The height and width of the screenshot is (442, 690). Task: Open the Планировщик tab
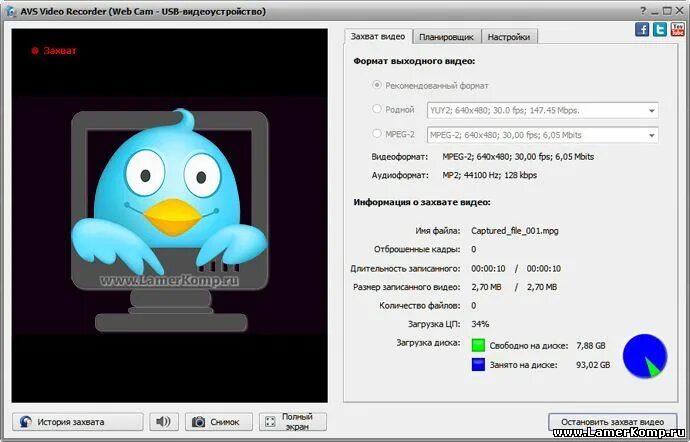446,37
